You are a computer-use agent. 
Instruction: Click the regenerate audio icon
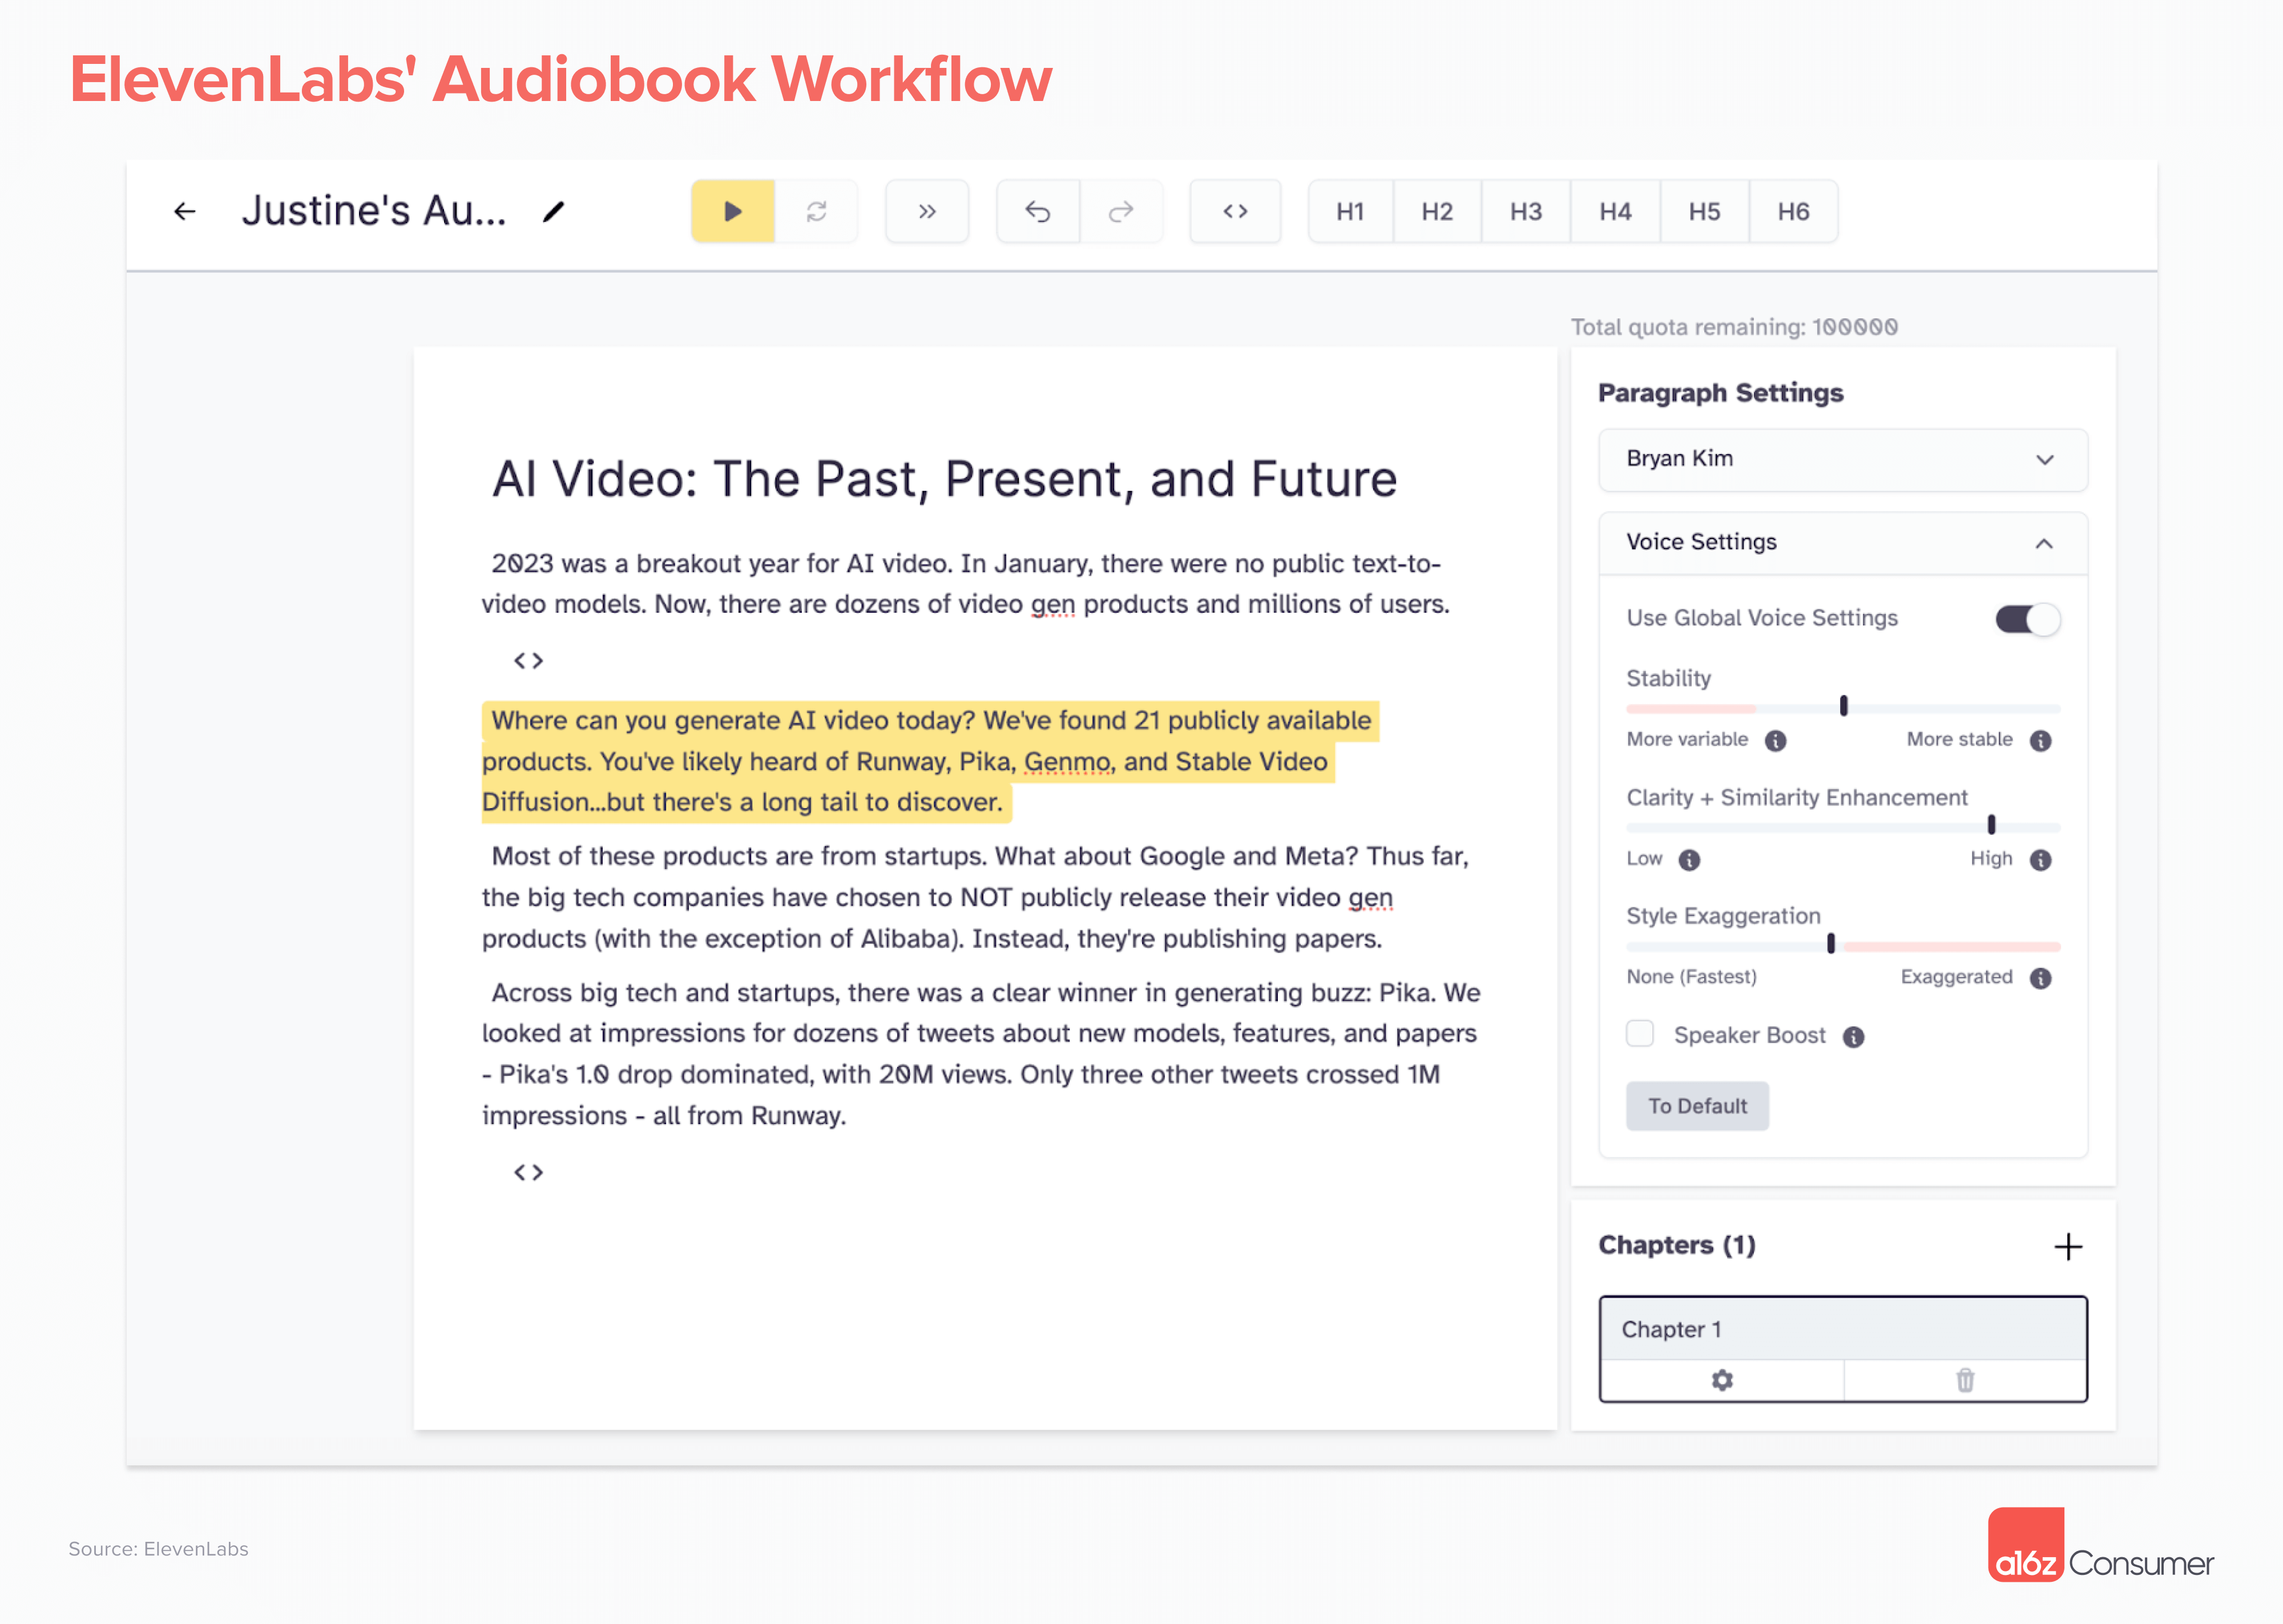[x=816, y=211]
